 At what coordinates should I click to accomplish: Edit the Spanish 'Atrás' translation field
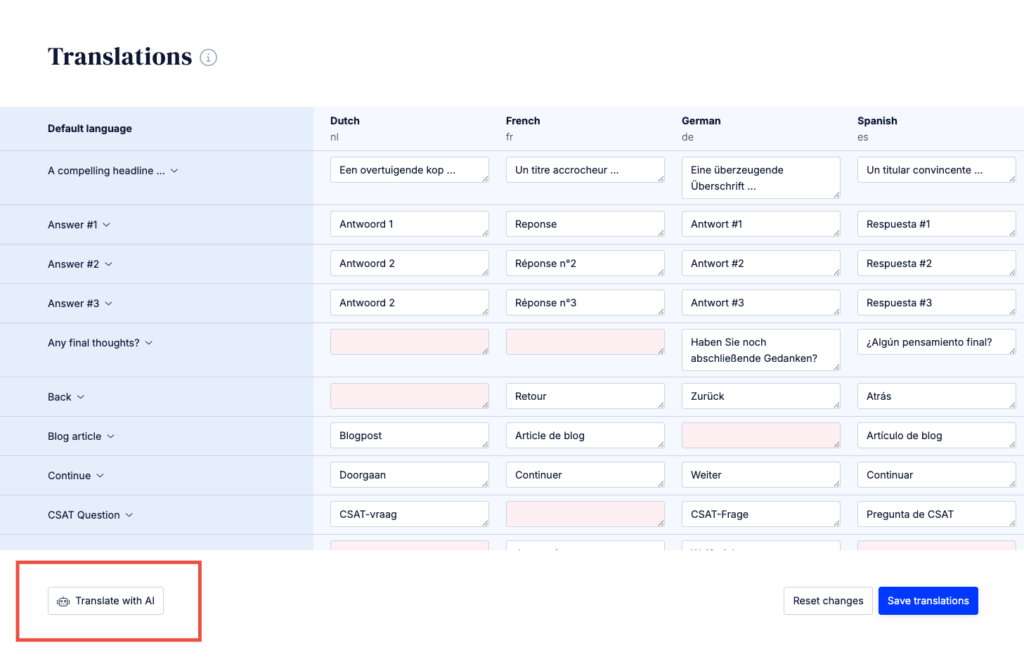(x=936, y=396)
